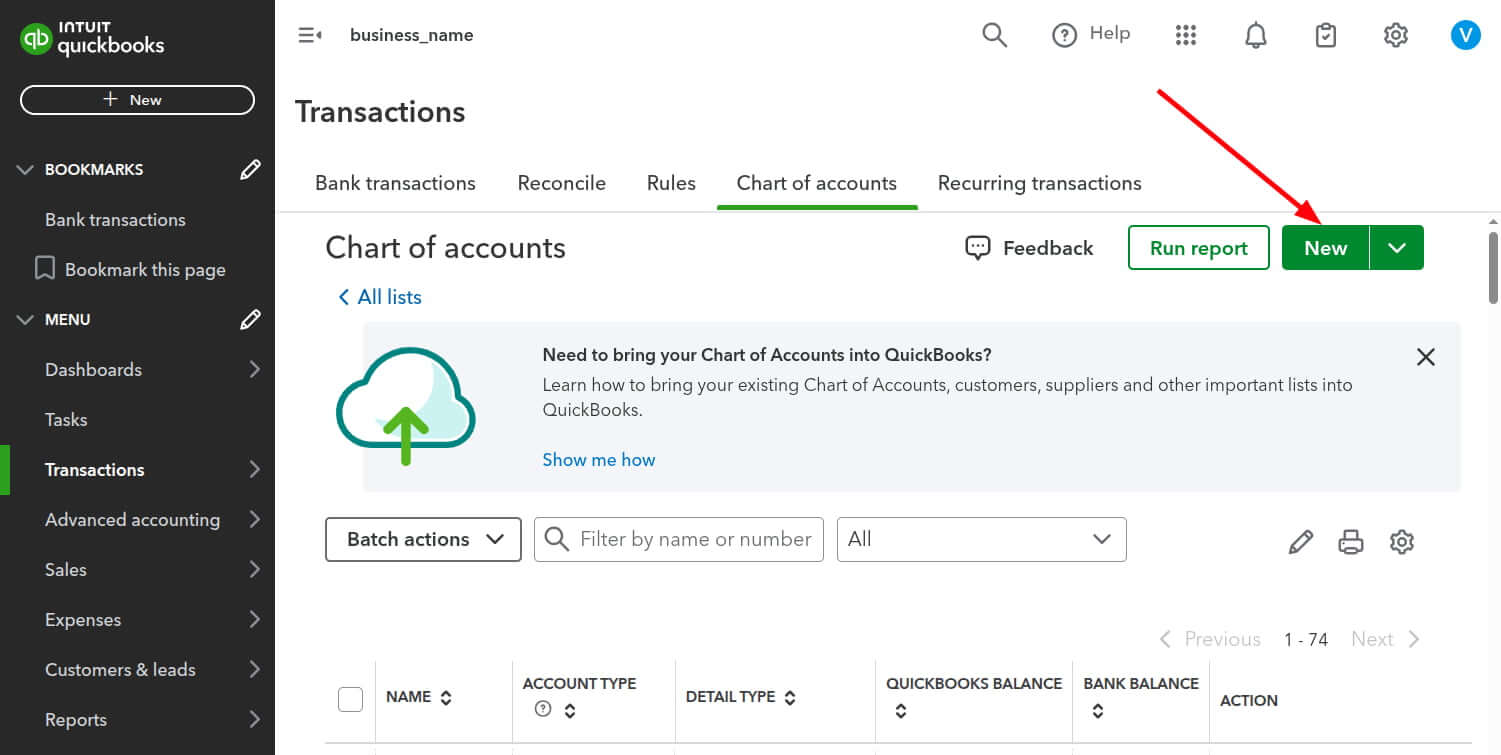1501x755 pixels.
Task: Click the Show me how link
Action: [x=599, y=460]
